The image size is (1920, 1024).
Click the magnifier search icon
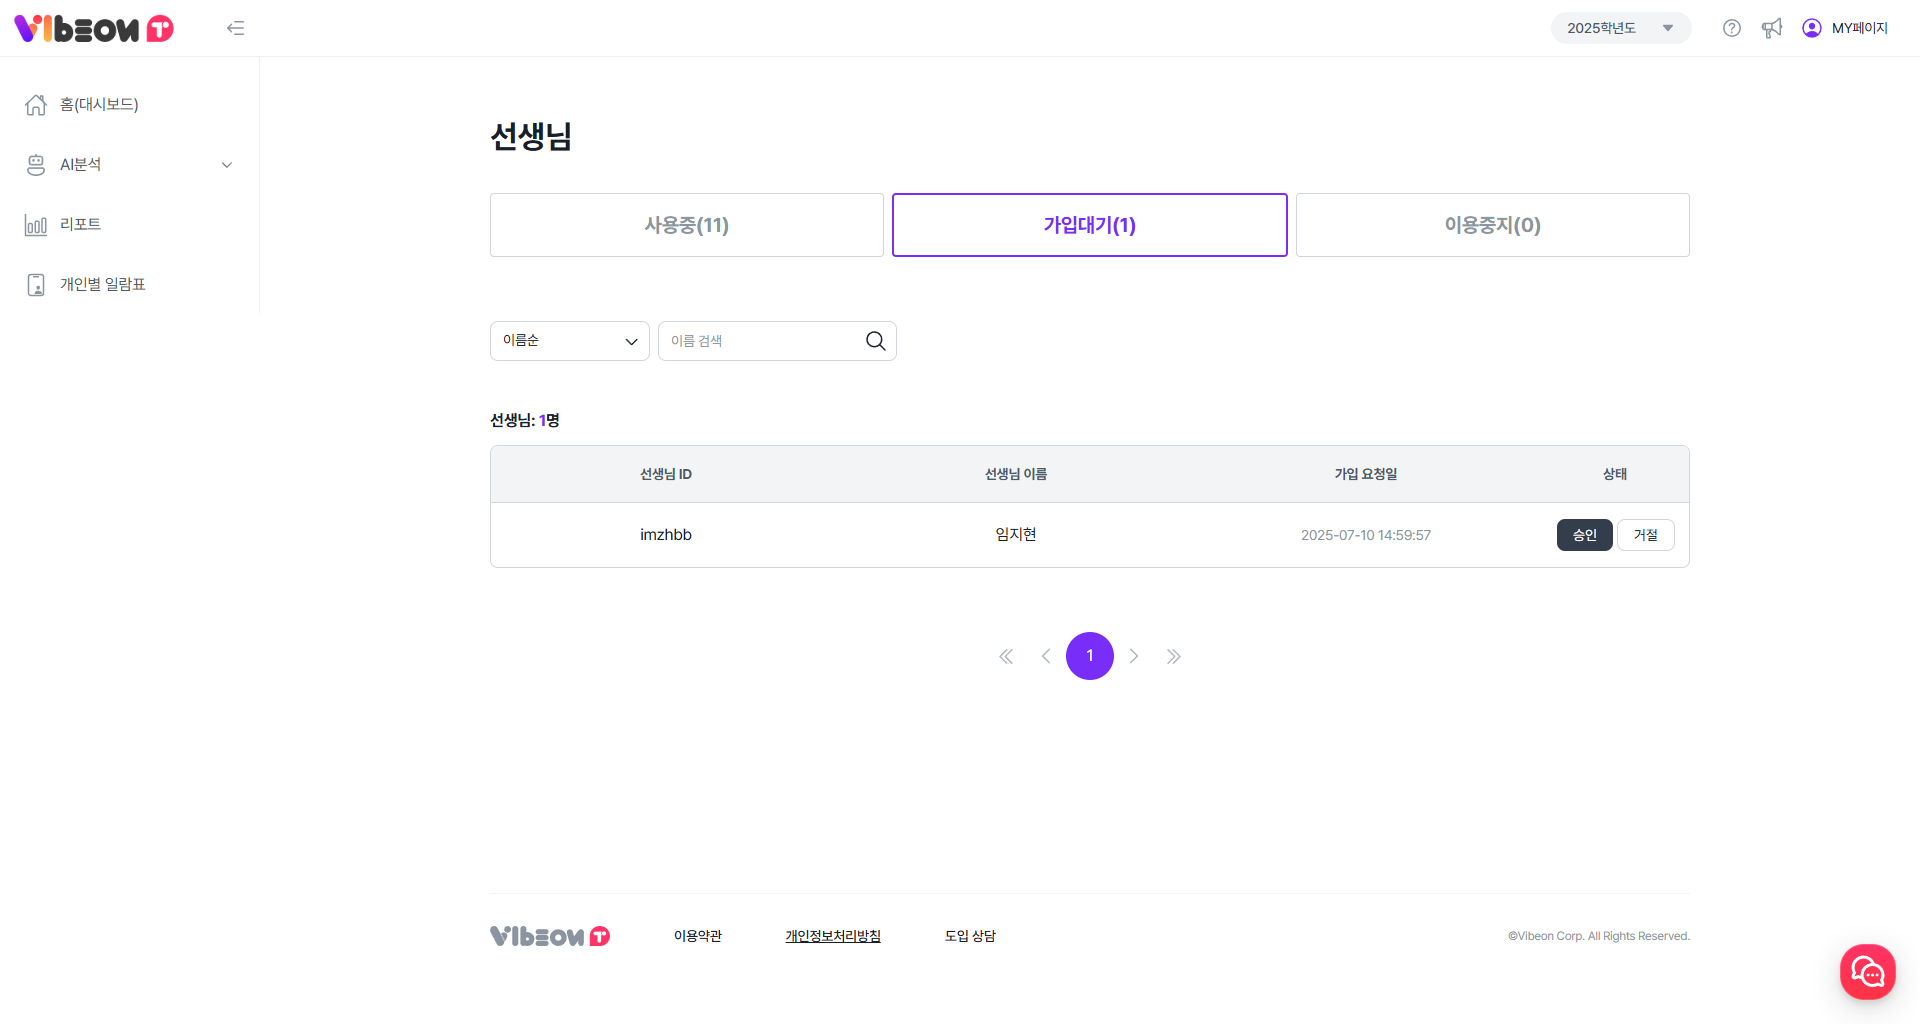(x=875, y=341)
